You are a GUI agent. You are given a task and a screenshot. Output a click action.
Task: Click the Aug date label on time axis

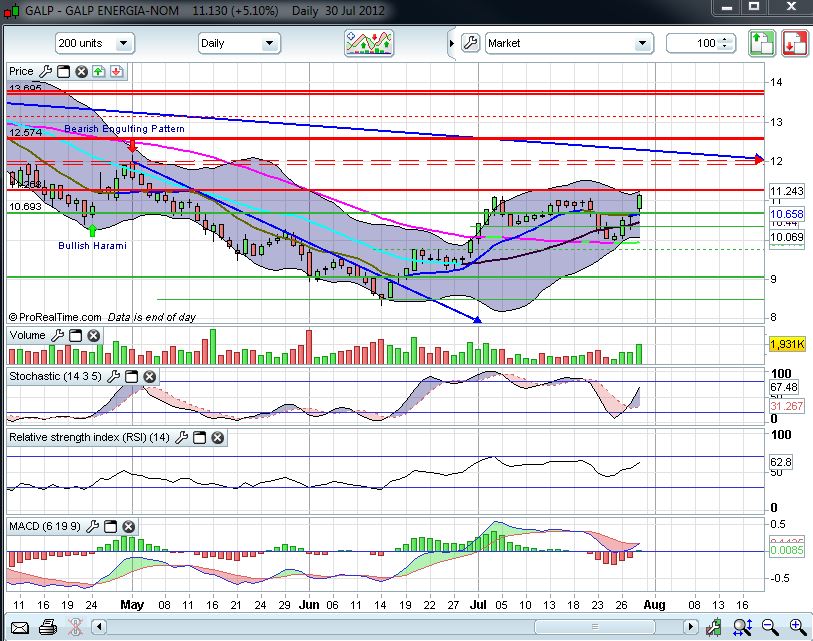pyautogui.click(x=655, y=605)
